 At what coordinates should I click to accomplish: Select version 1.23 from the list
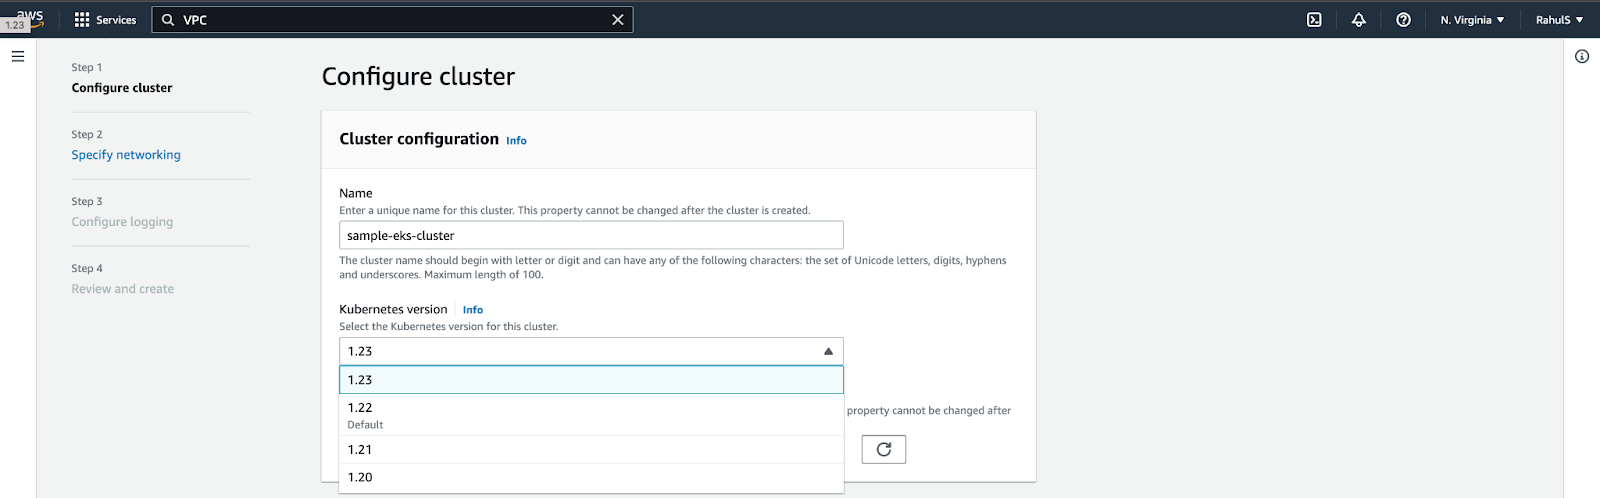591,380
